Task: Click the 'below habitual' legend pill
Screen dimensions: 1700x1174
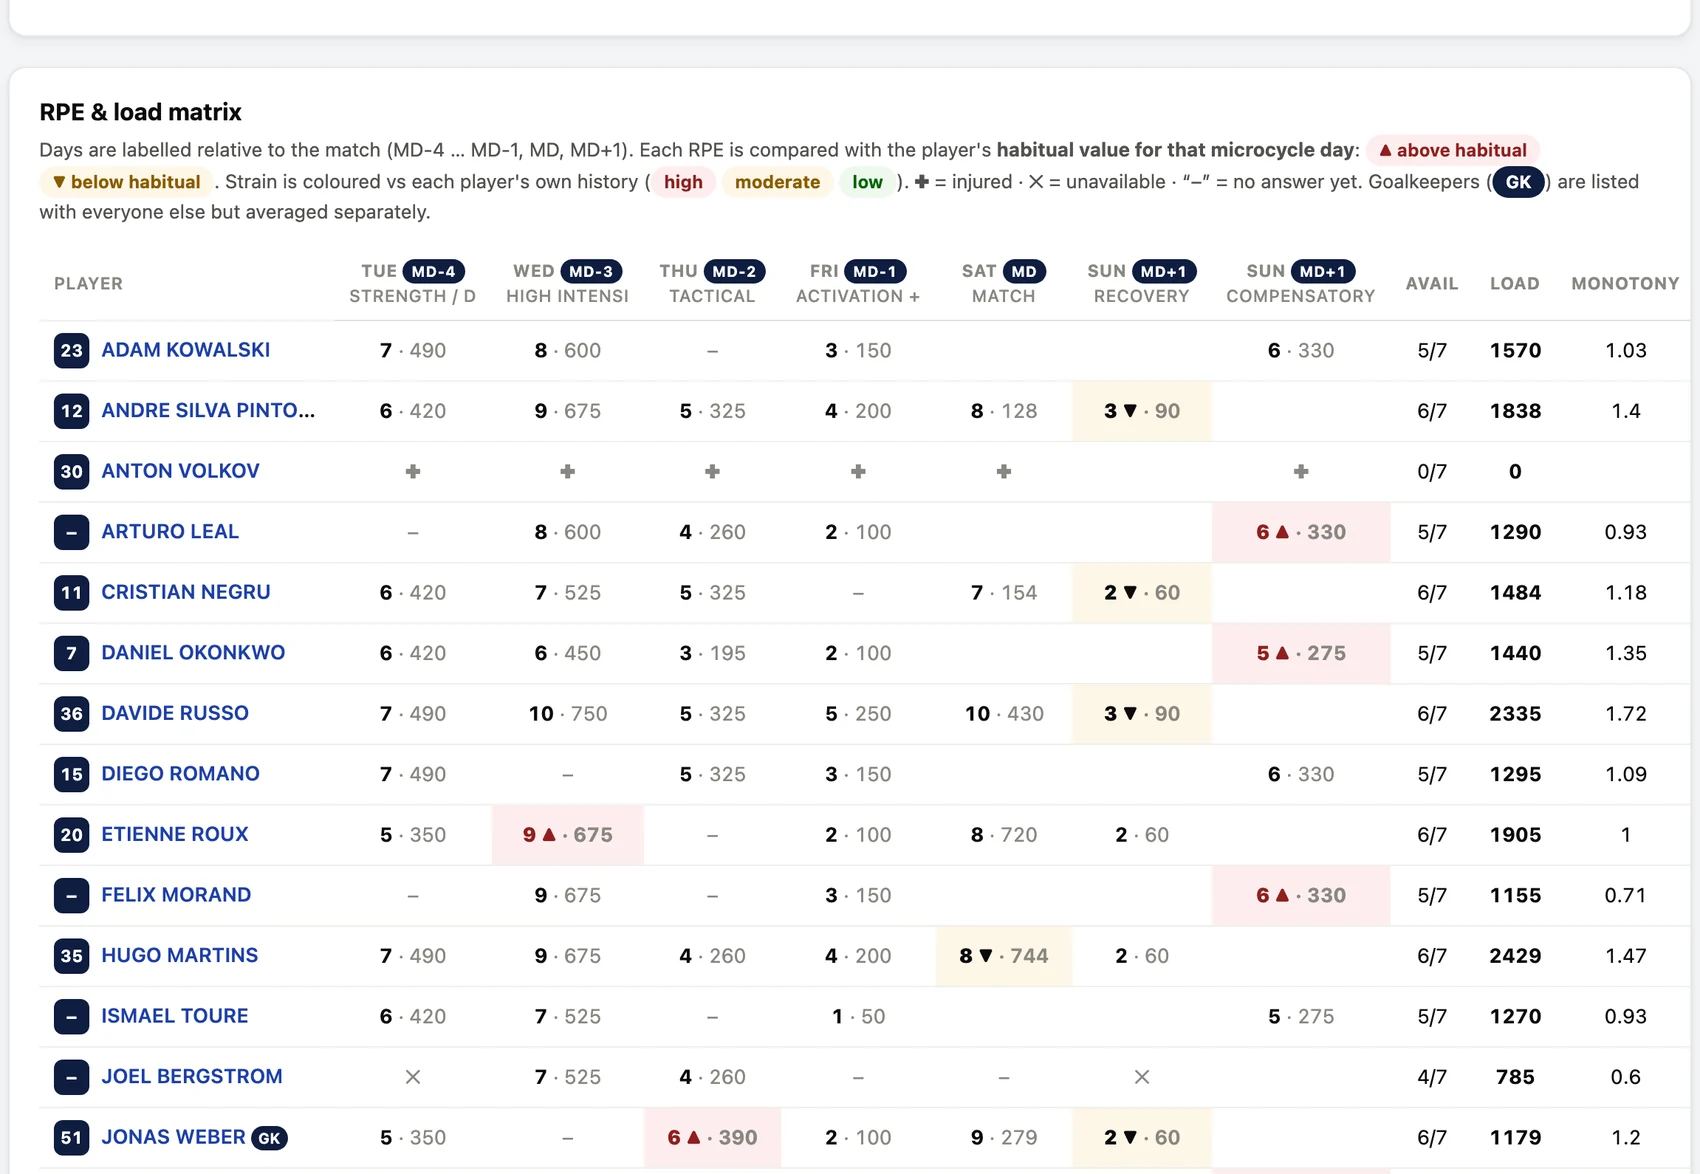Action: [x=127, y=182]
